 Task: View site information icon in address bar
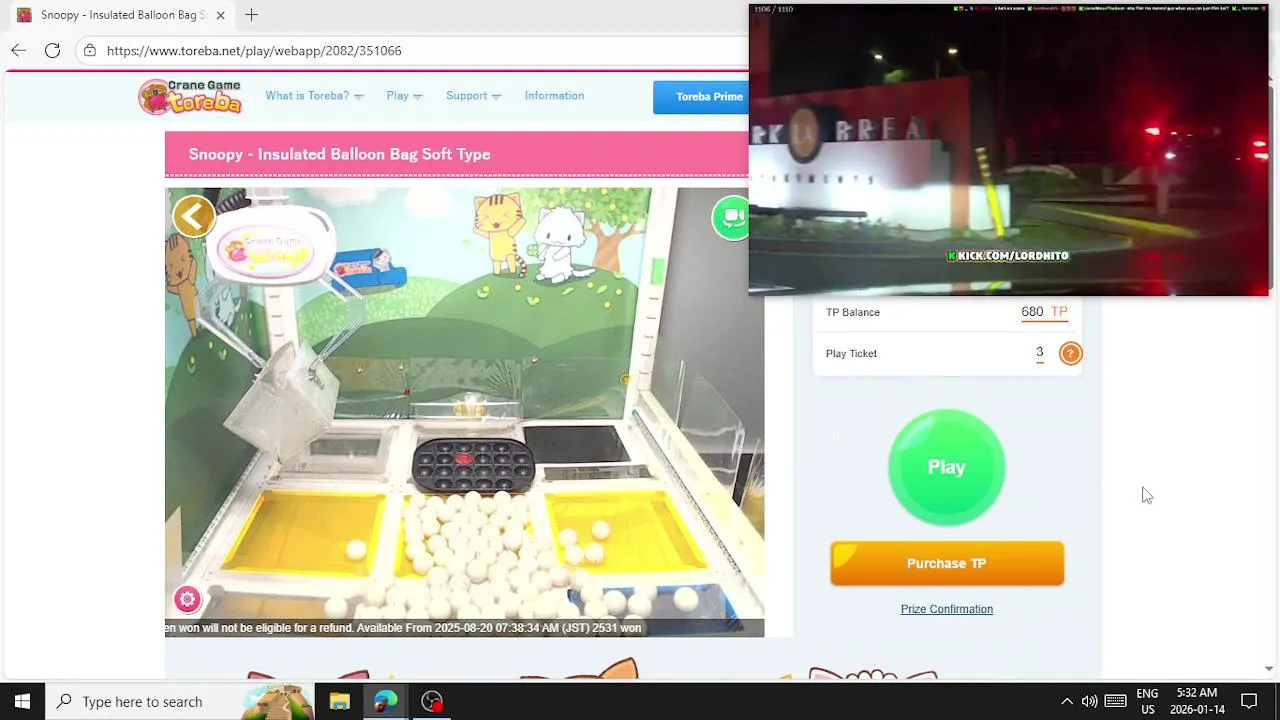point(90,50)
